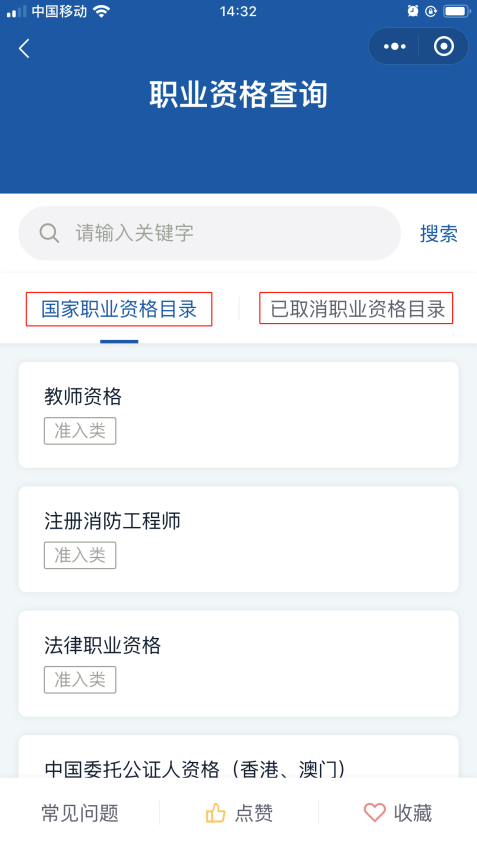Open the 法律职业资格 card
Image resolution: width=477 pixels, height=848 pixels.
tap(238, 664)
